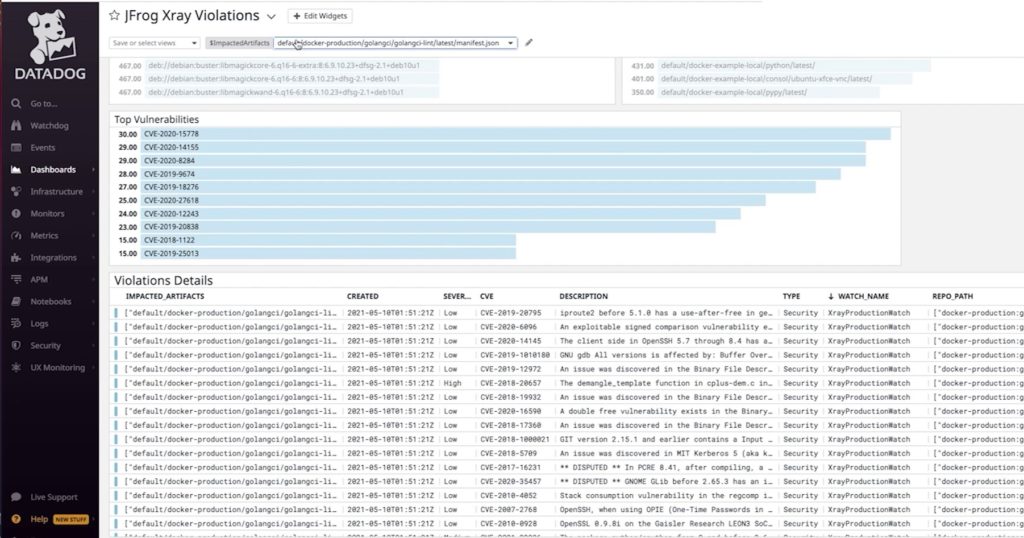The width and height of the screenshot is (1024, 538).
Task: Click TYPE column header
Action: [792, 296]
